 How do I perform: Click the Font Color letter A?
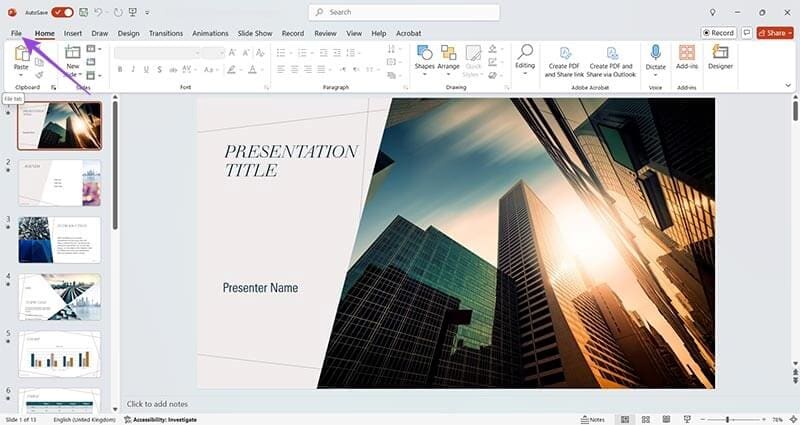click(253, 69)
